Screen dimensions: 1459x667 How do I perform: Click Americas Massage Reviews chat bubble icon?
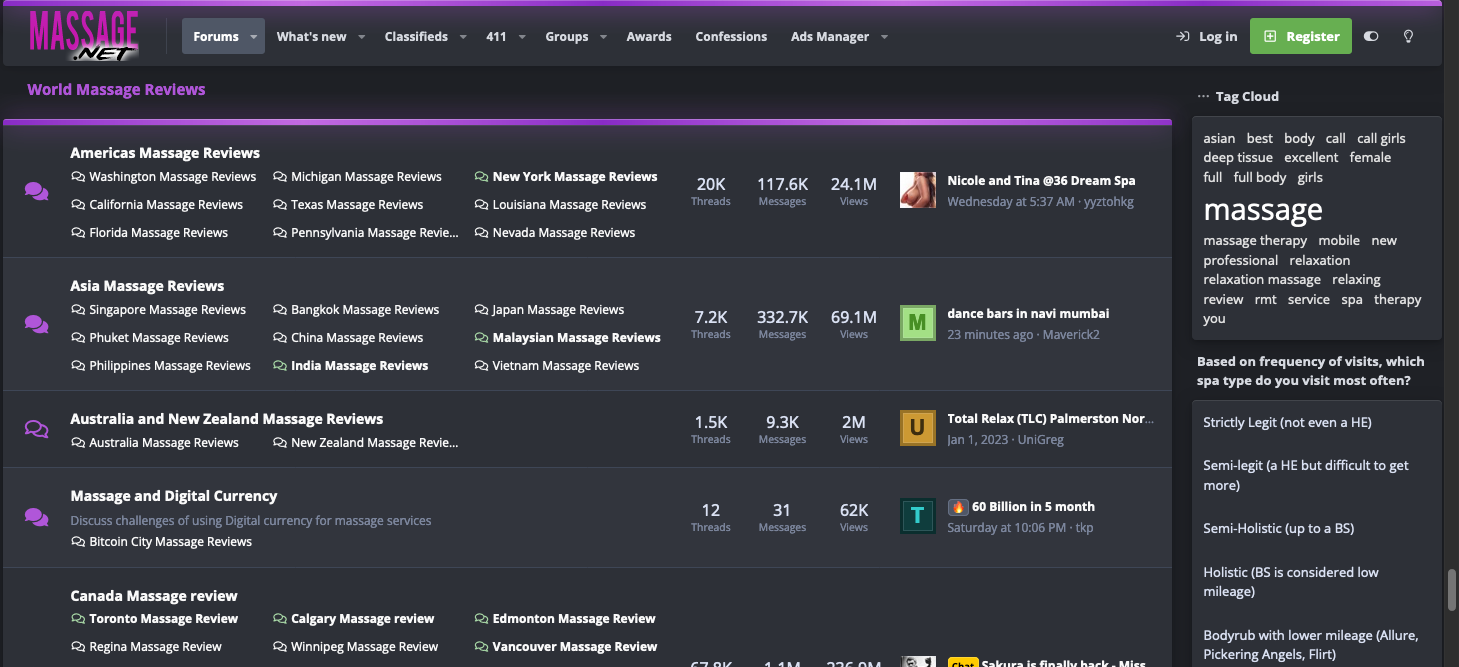click(x=37, y=191)
